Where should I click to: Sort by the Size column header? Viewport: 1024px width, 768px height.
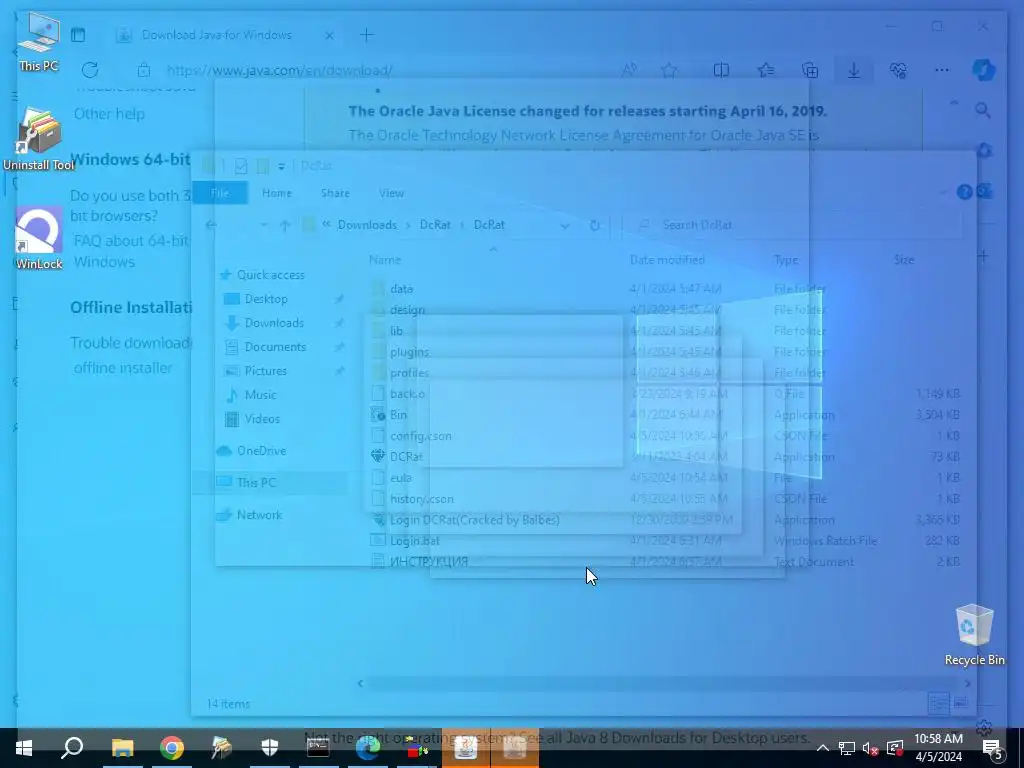coord(904,260)
